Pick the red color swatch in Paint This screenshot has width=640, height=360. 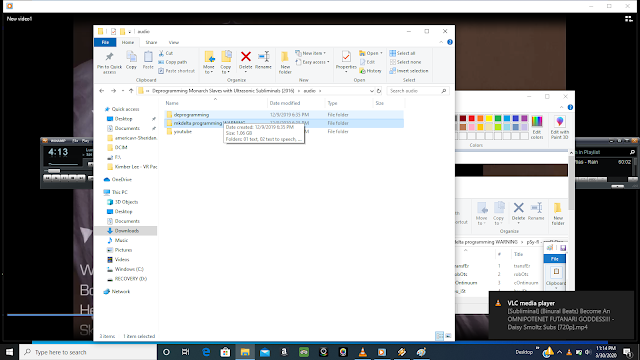point(471,118)
